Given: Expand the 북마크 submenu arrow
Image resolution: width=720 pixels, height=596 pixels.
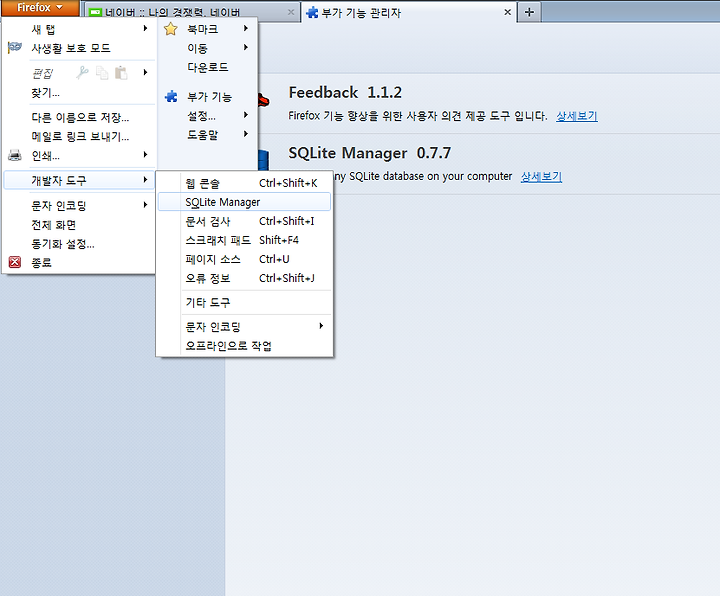Looking at the screenshot, I should pos(246,28).
